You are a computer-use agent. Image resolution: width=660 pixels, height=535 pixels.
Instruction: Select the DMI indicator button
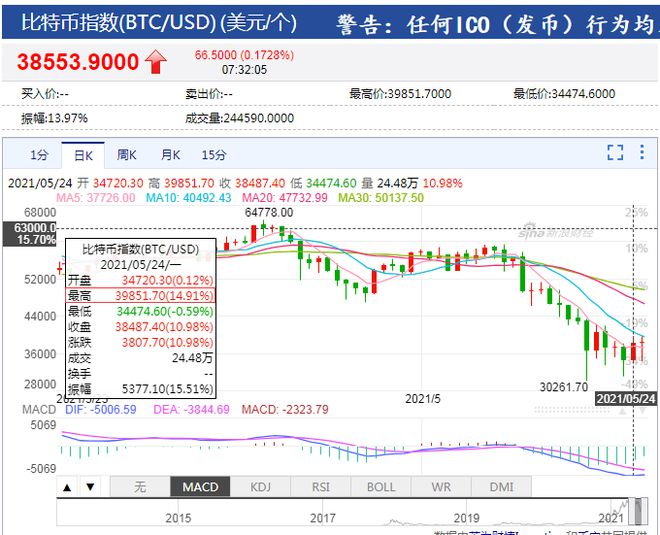click(x=501, y=487)
